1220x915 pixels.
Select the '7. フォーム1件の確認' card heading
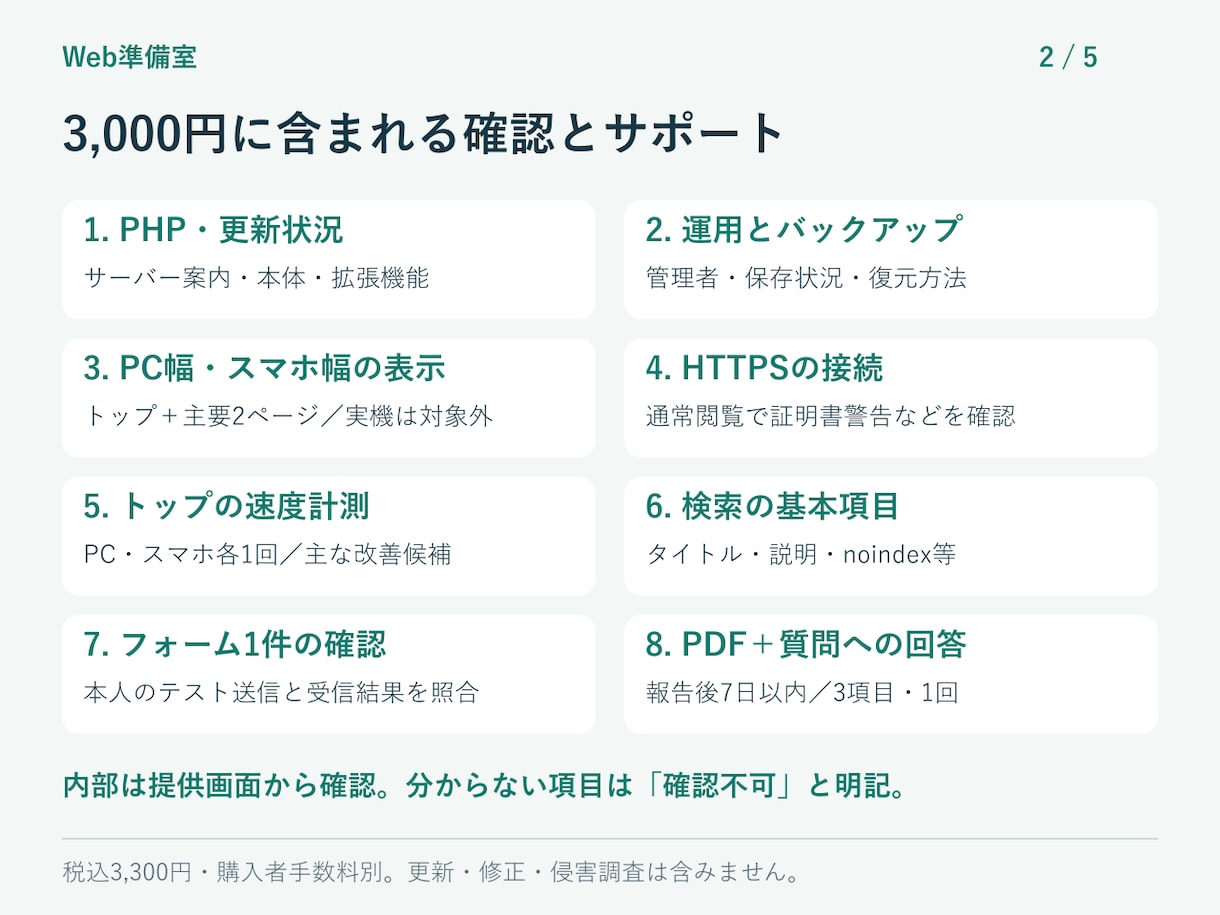tap(235, 644)
